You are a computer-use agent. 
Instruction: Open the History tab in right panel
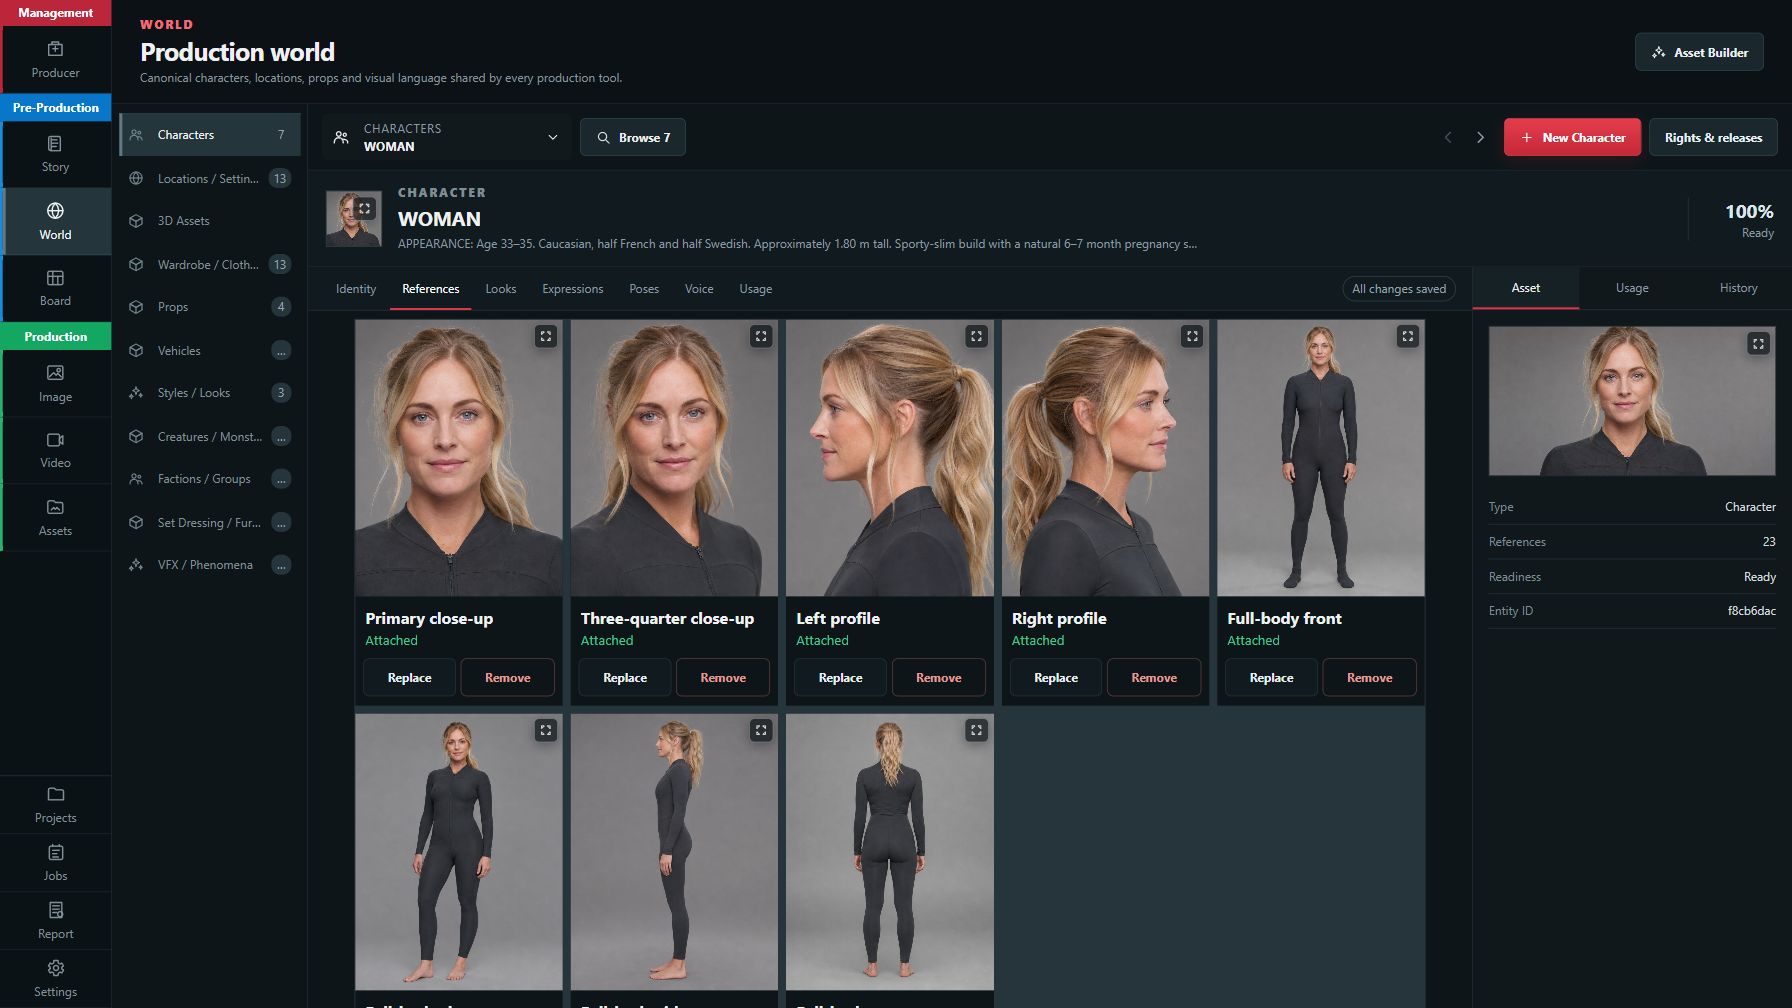(x=1738, y=288)
